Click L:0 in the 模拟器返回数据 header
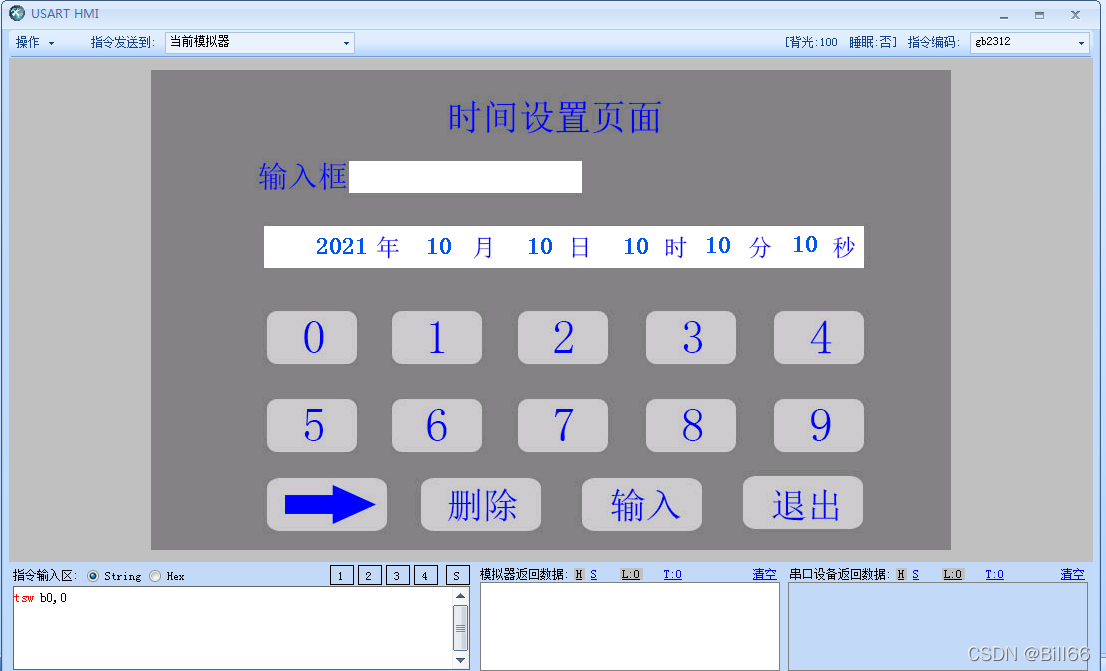Screen dimensions: 1106x671 pos(631,574)
